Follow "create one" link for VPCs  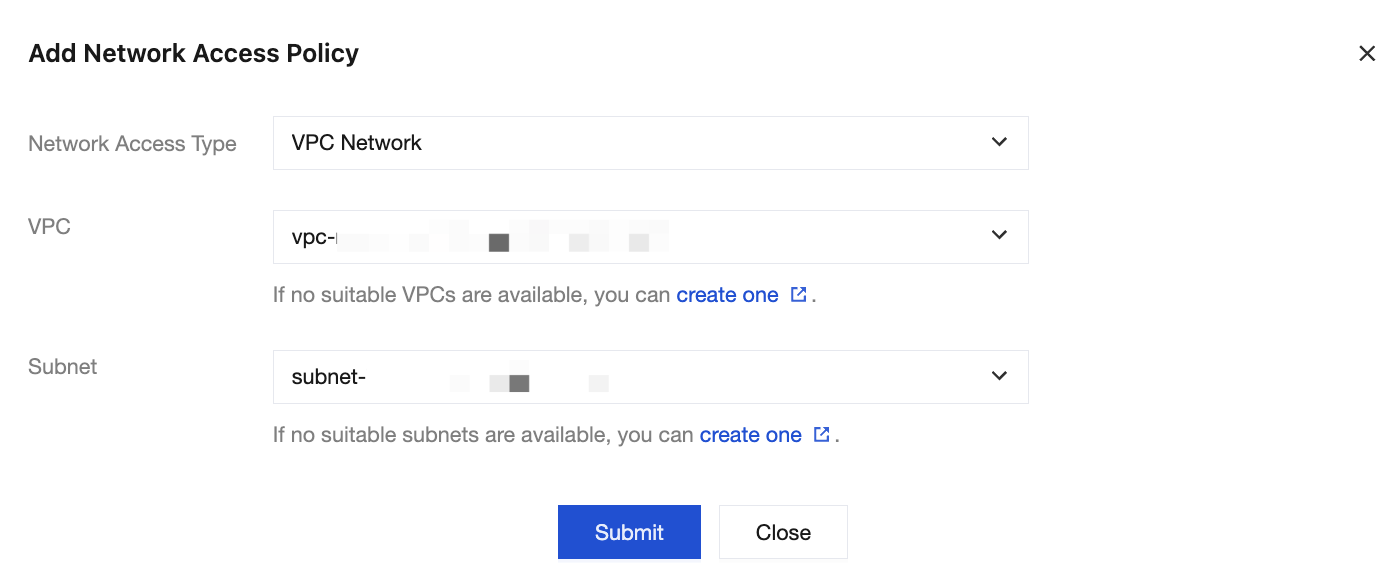pos(727,295)
